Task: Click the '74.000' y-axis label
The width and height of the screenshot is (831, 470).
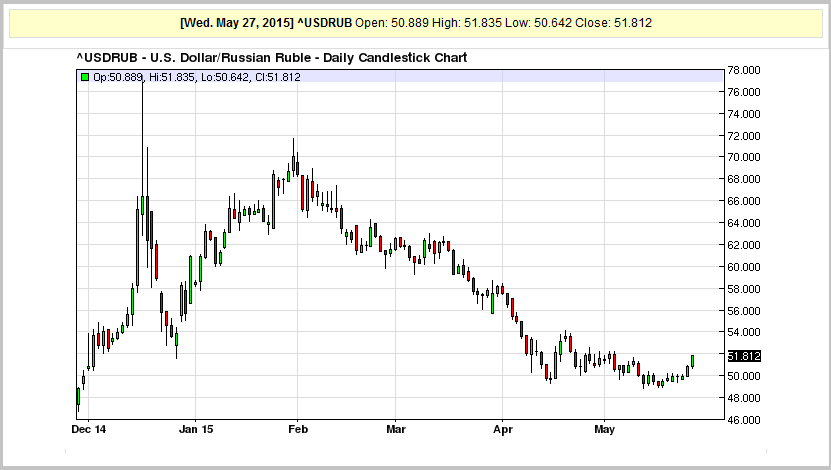Action: (744, 114)
